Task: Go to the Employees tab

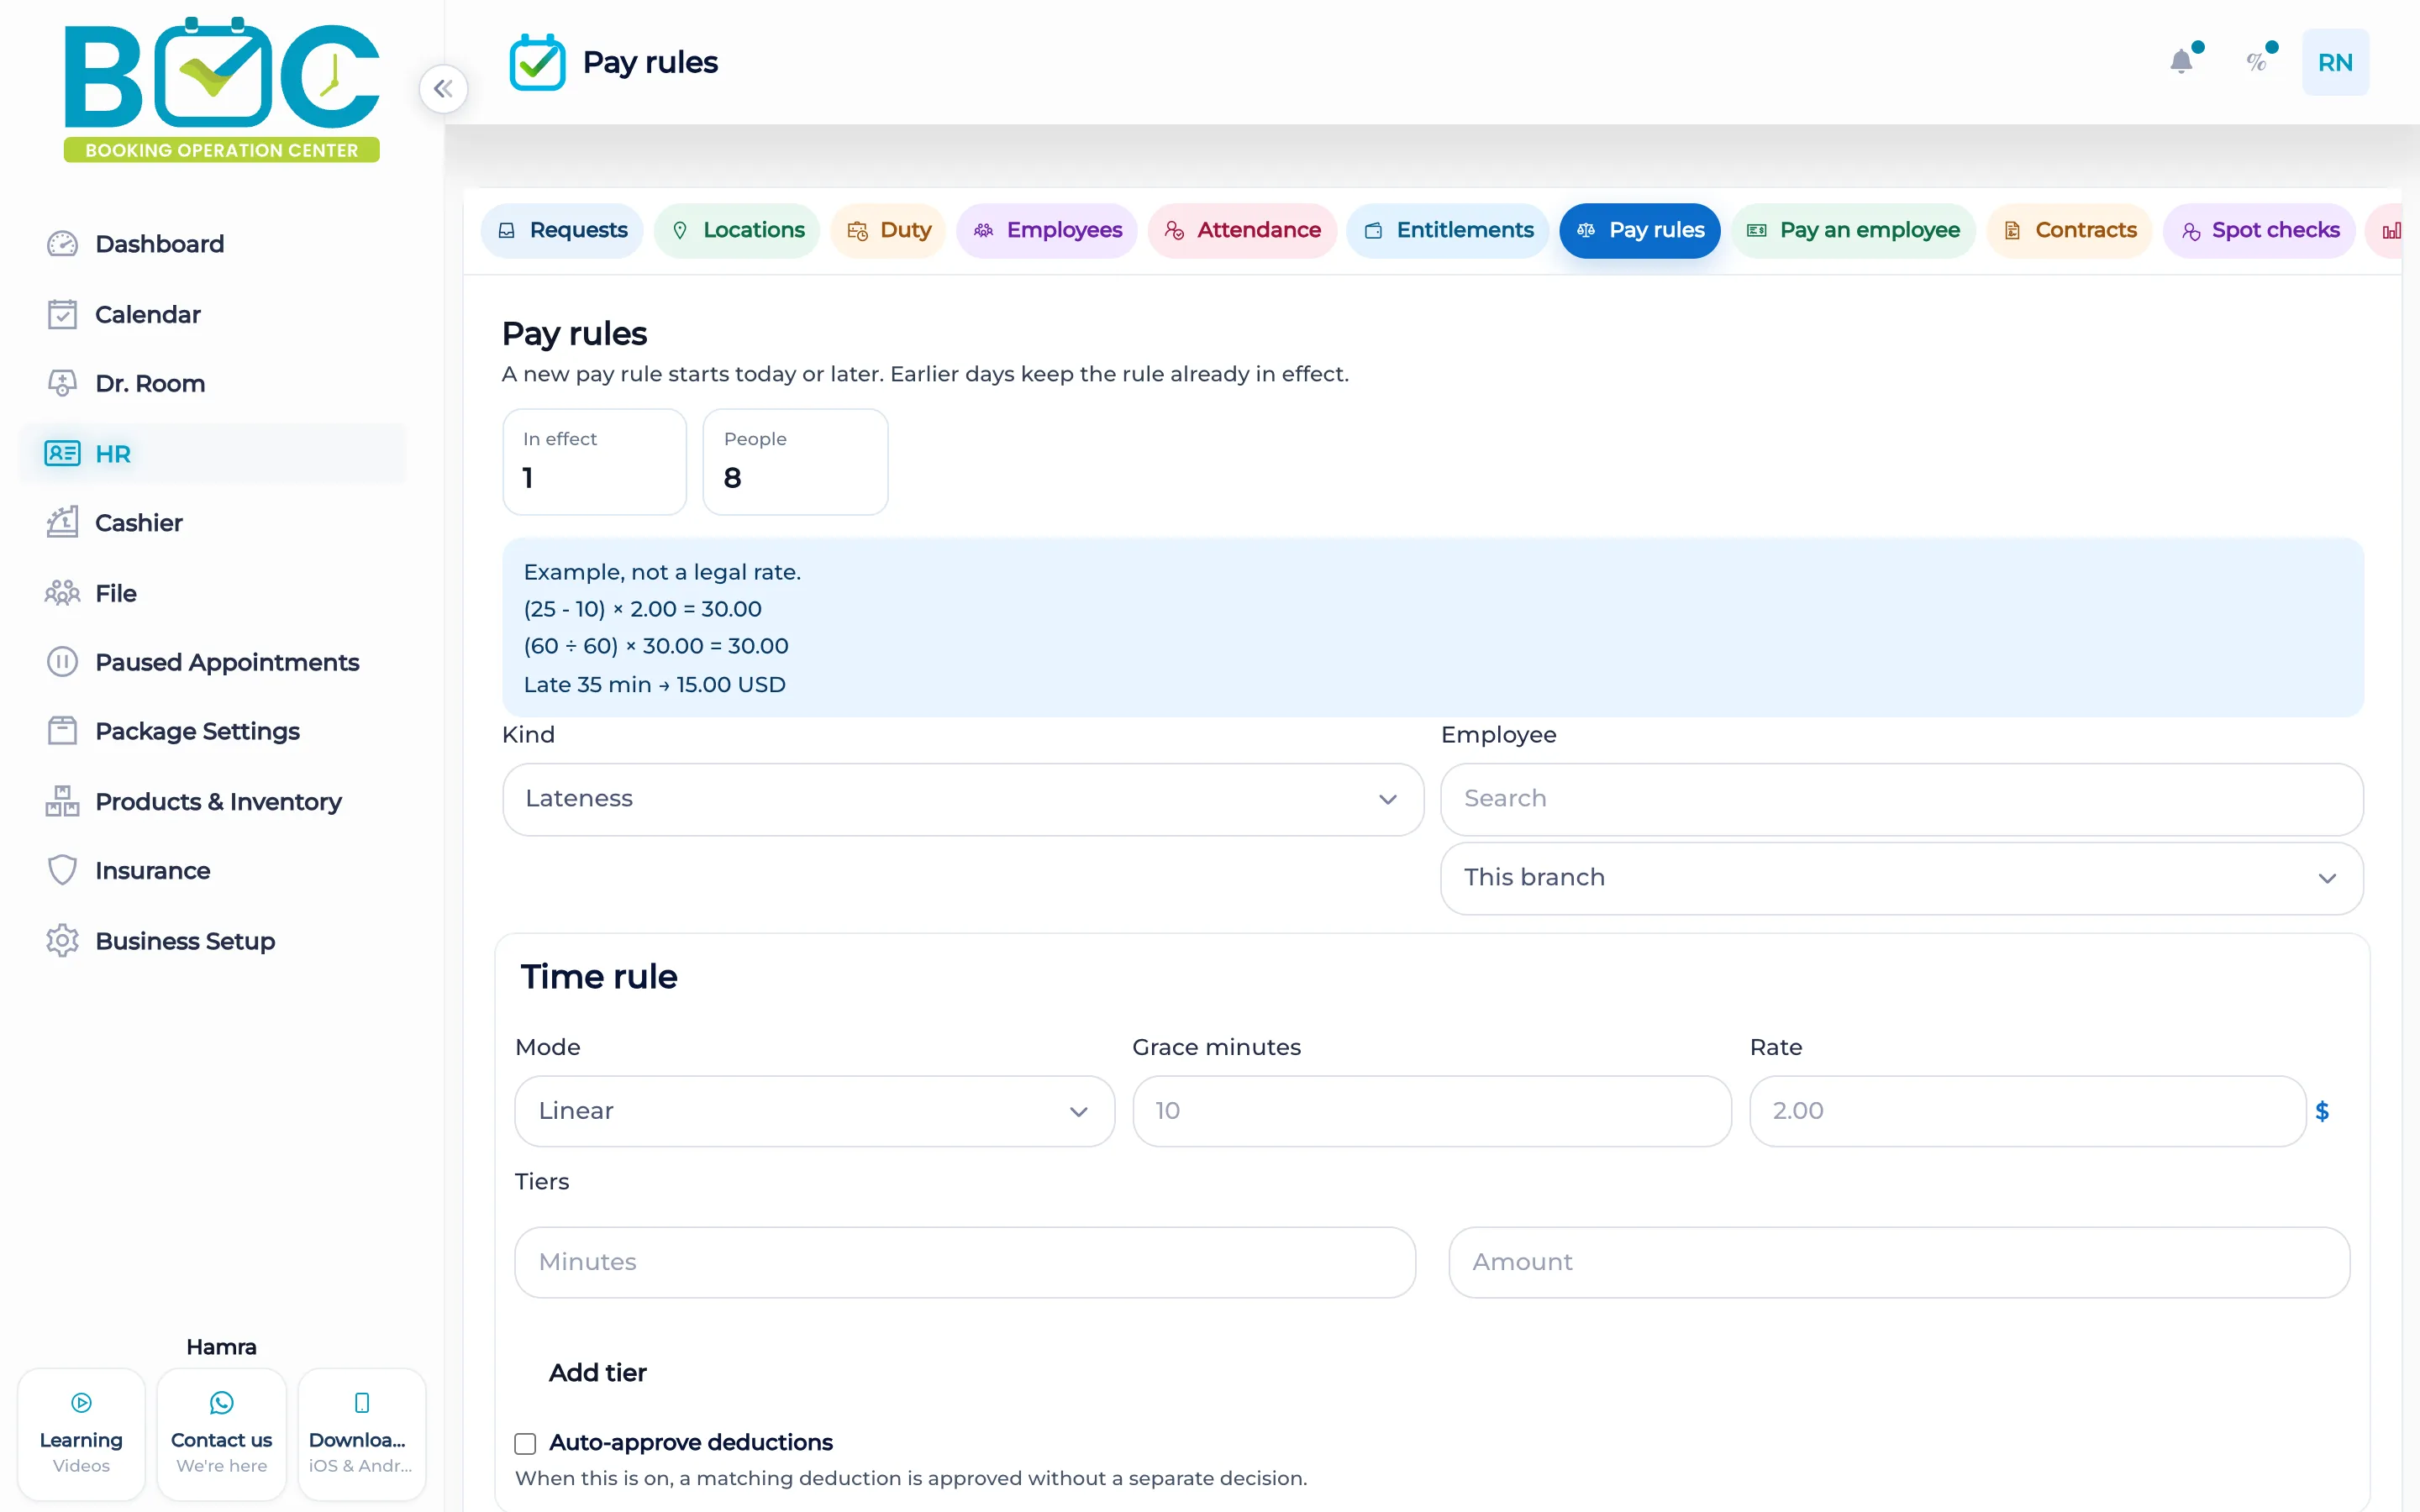Action: click(x=1047, y=231)
